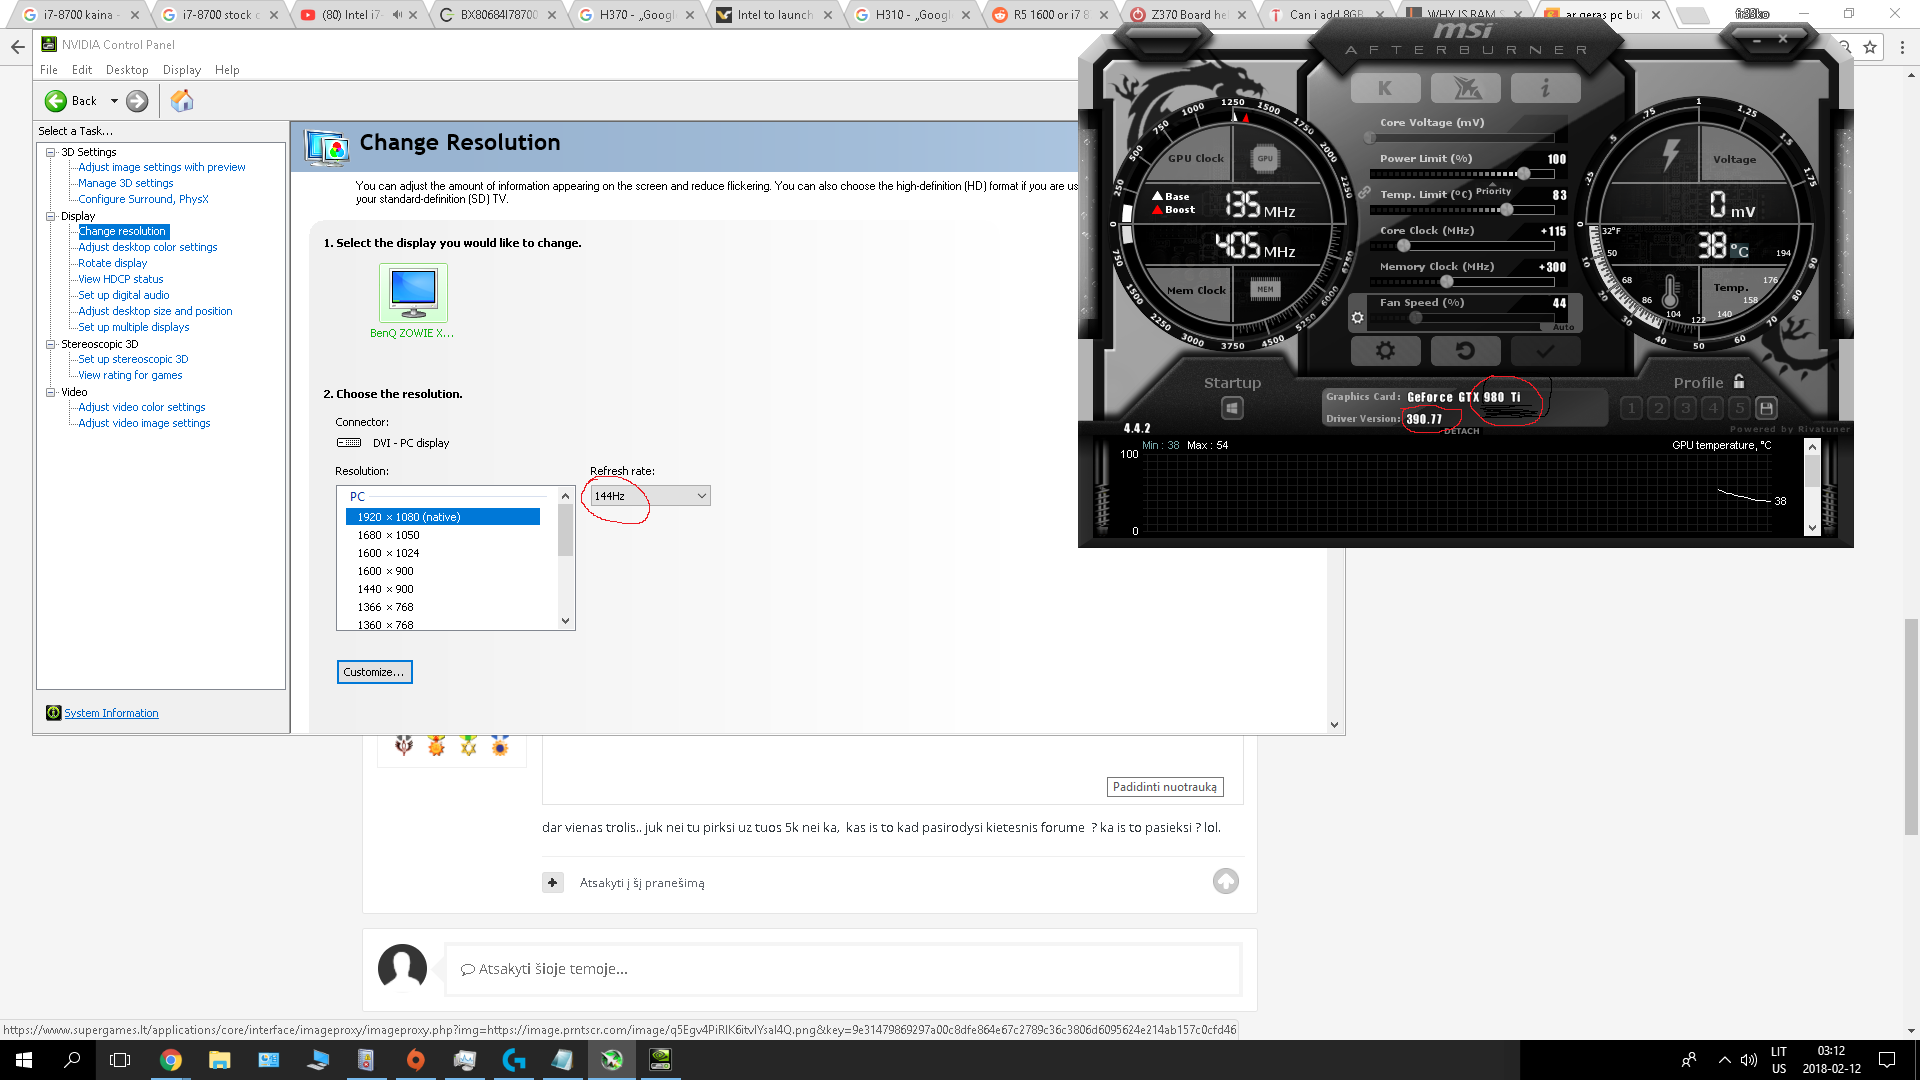Collapse the Video tree node
1920x1080 pixels.
tap(51, 392)
